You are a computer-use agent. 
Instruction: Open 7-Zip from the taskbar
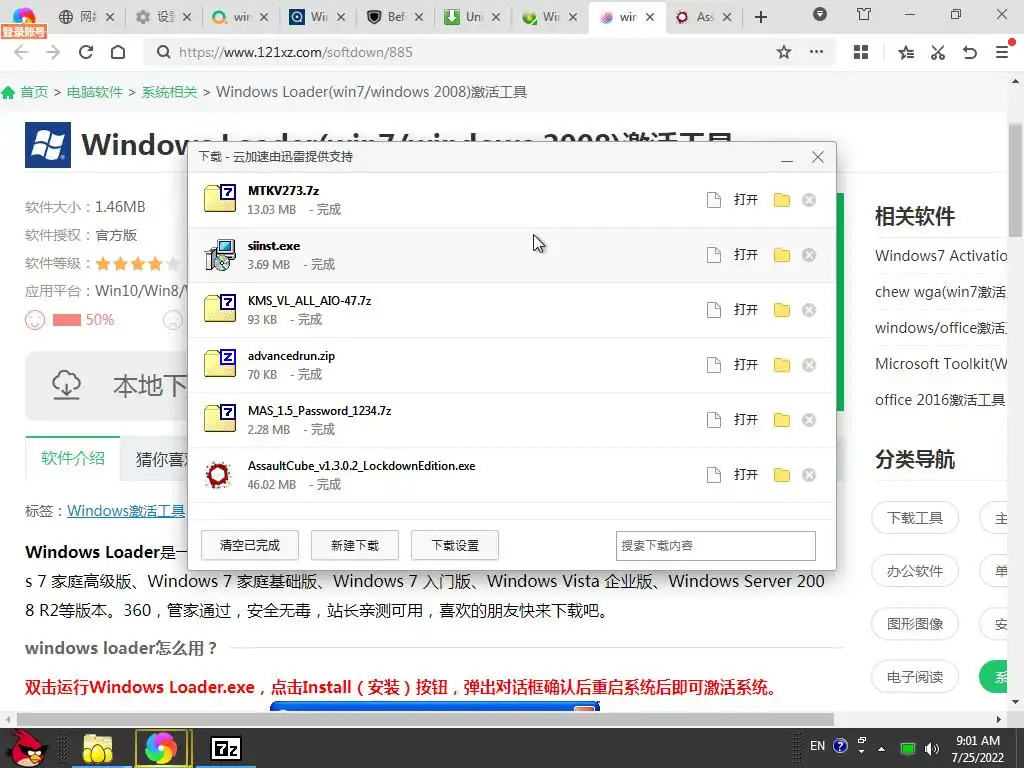click(226, 748)
